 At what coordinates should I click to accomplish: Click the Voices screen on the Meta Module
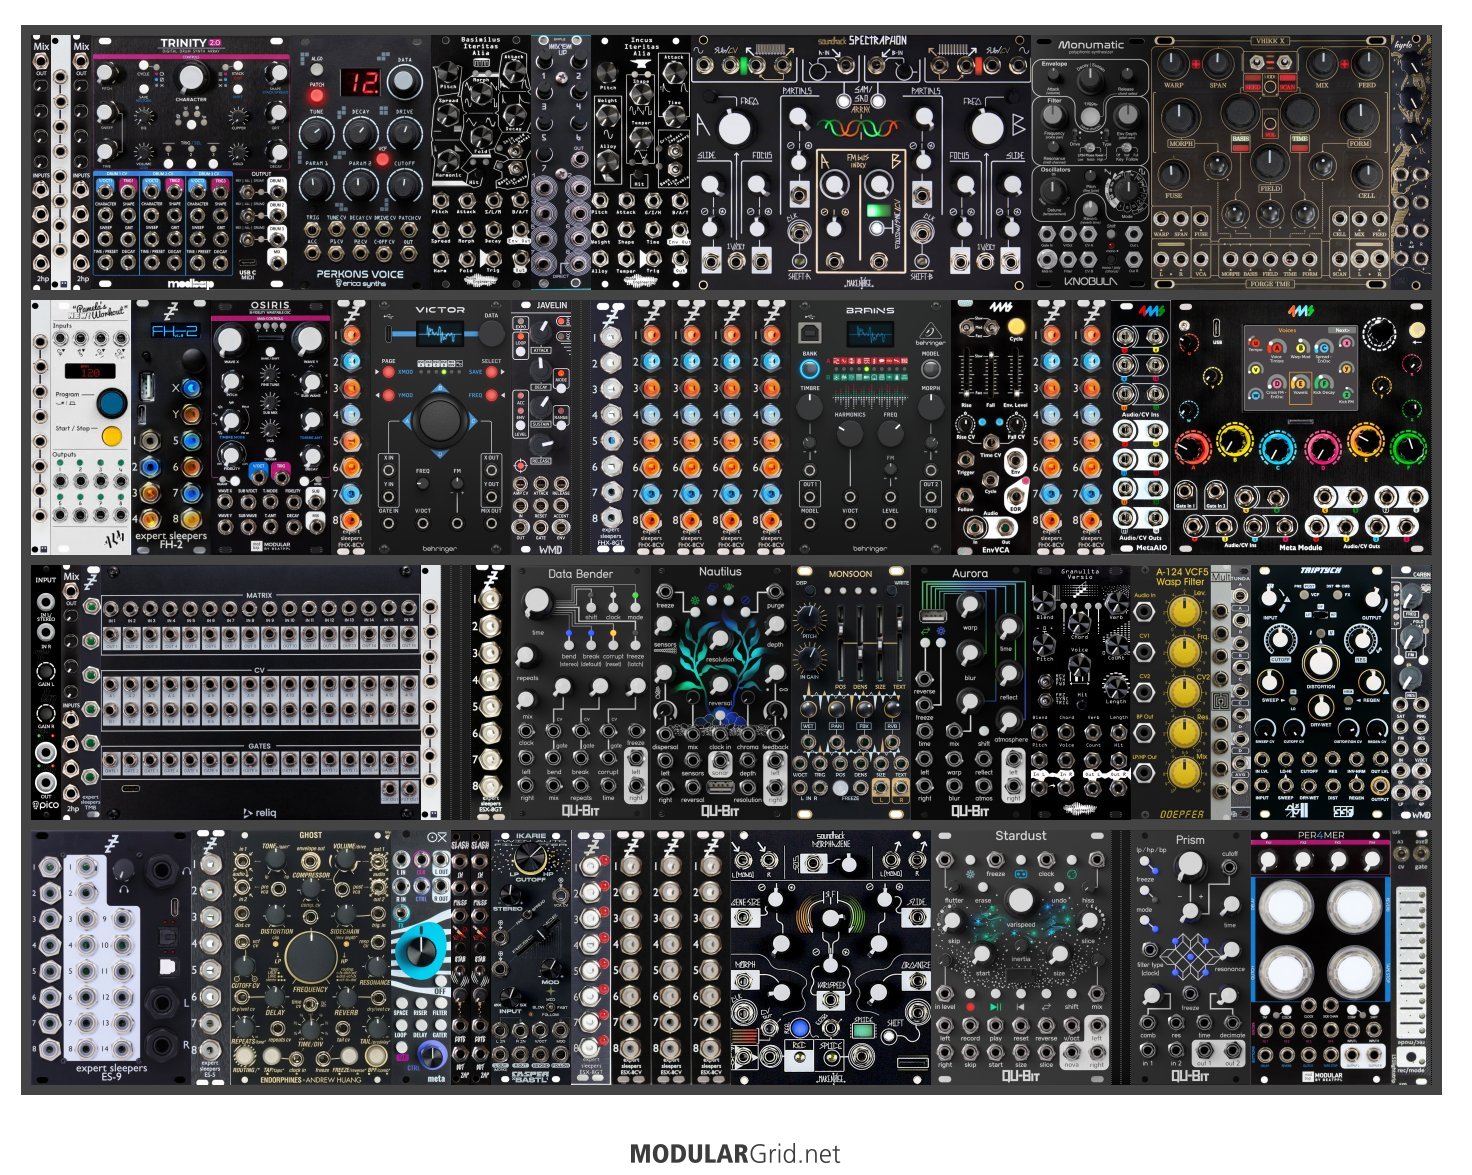click(1299, 366)
